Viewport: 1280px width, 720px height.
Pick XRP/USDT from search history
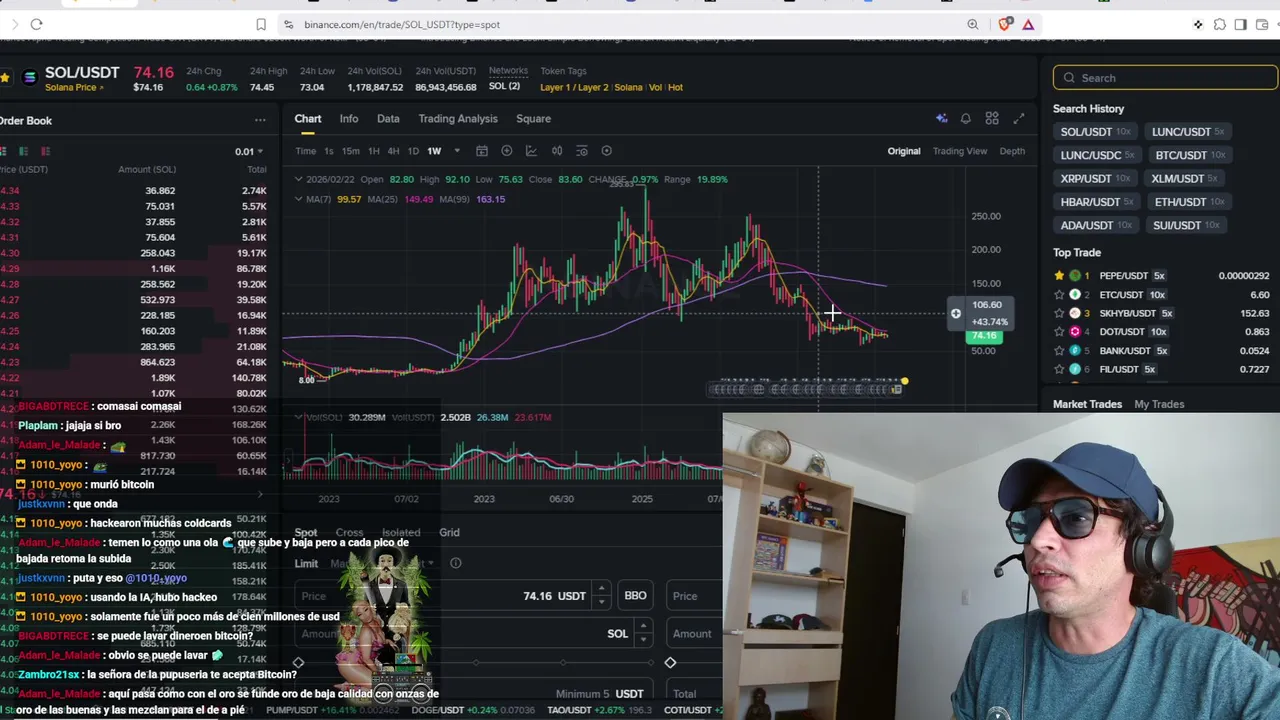coord(1096,179)
